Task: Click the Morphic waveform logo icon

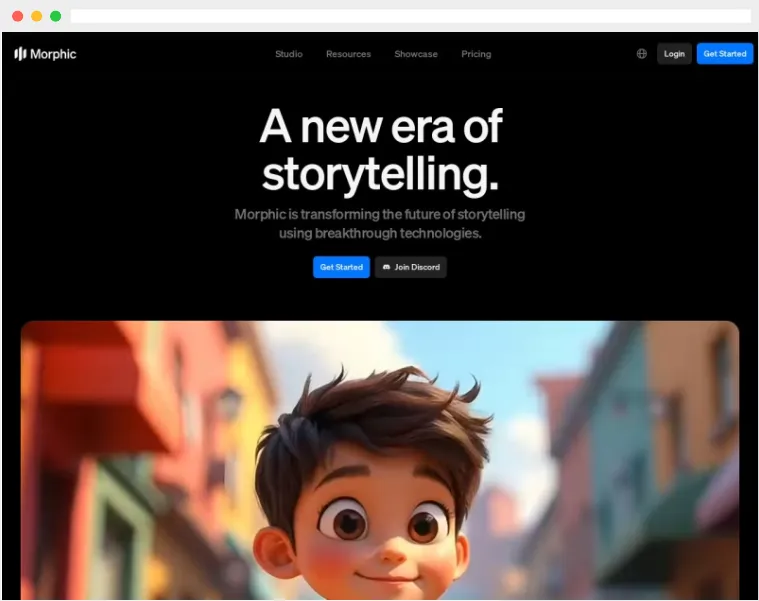Action: [20, 54]
